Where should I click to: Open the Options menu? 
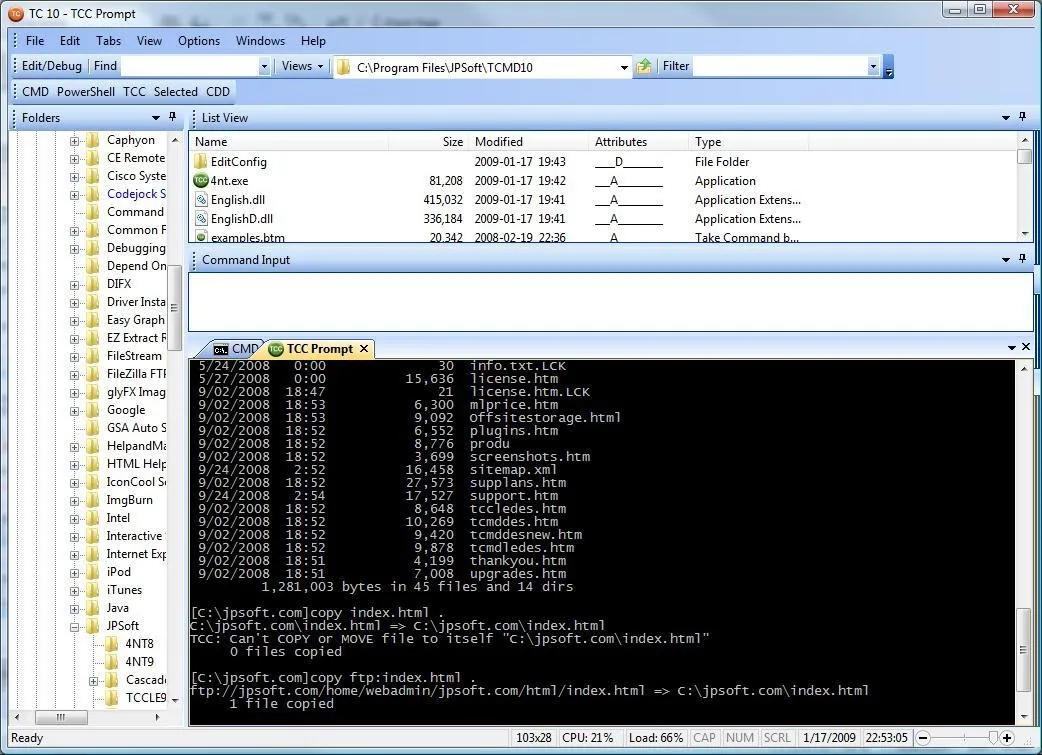coord(198,41)
